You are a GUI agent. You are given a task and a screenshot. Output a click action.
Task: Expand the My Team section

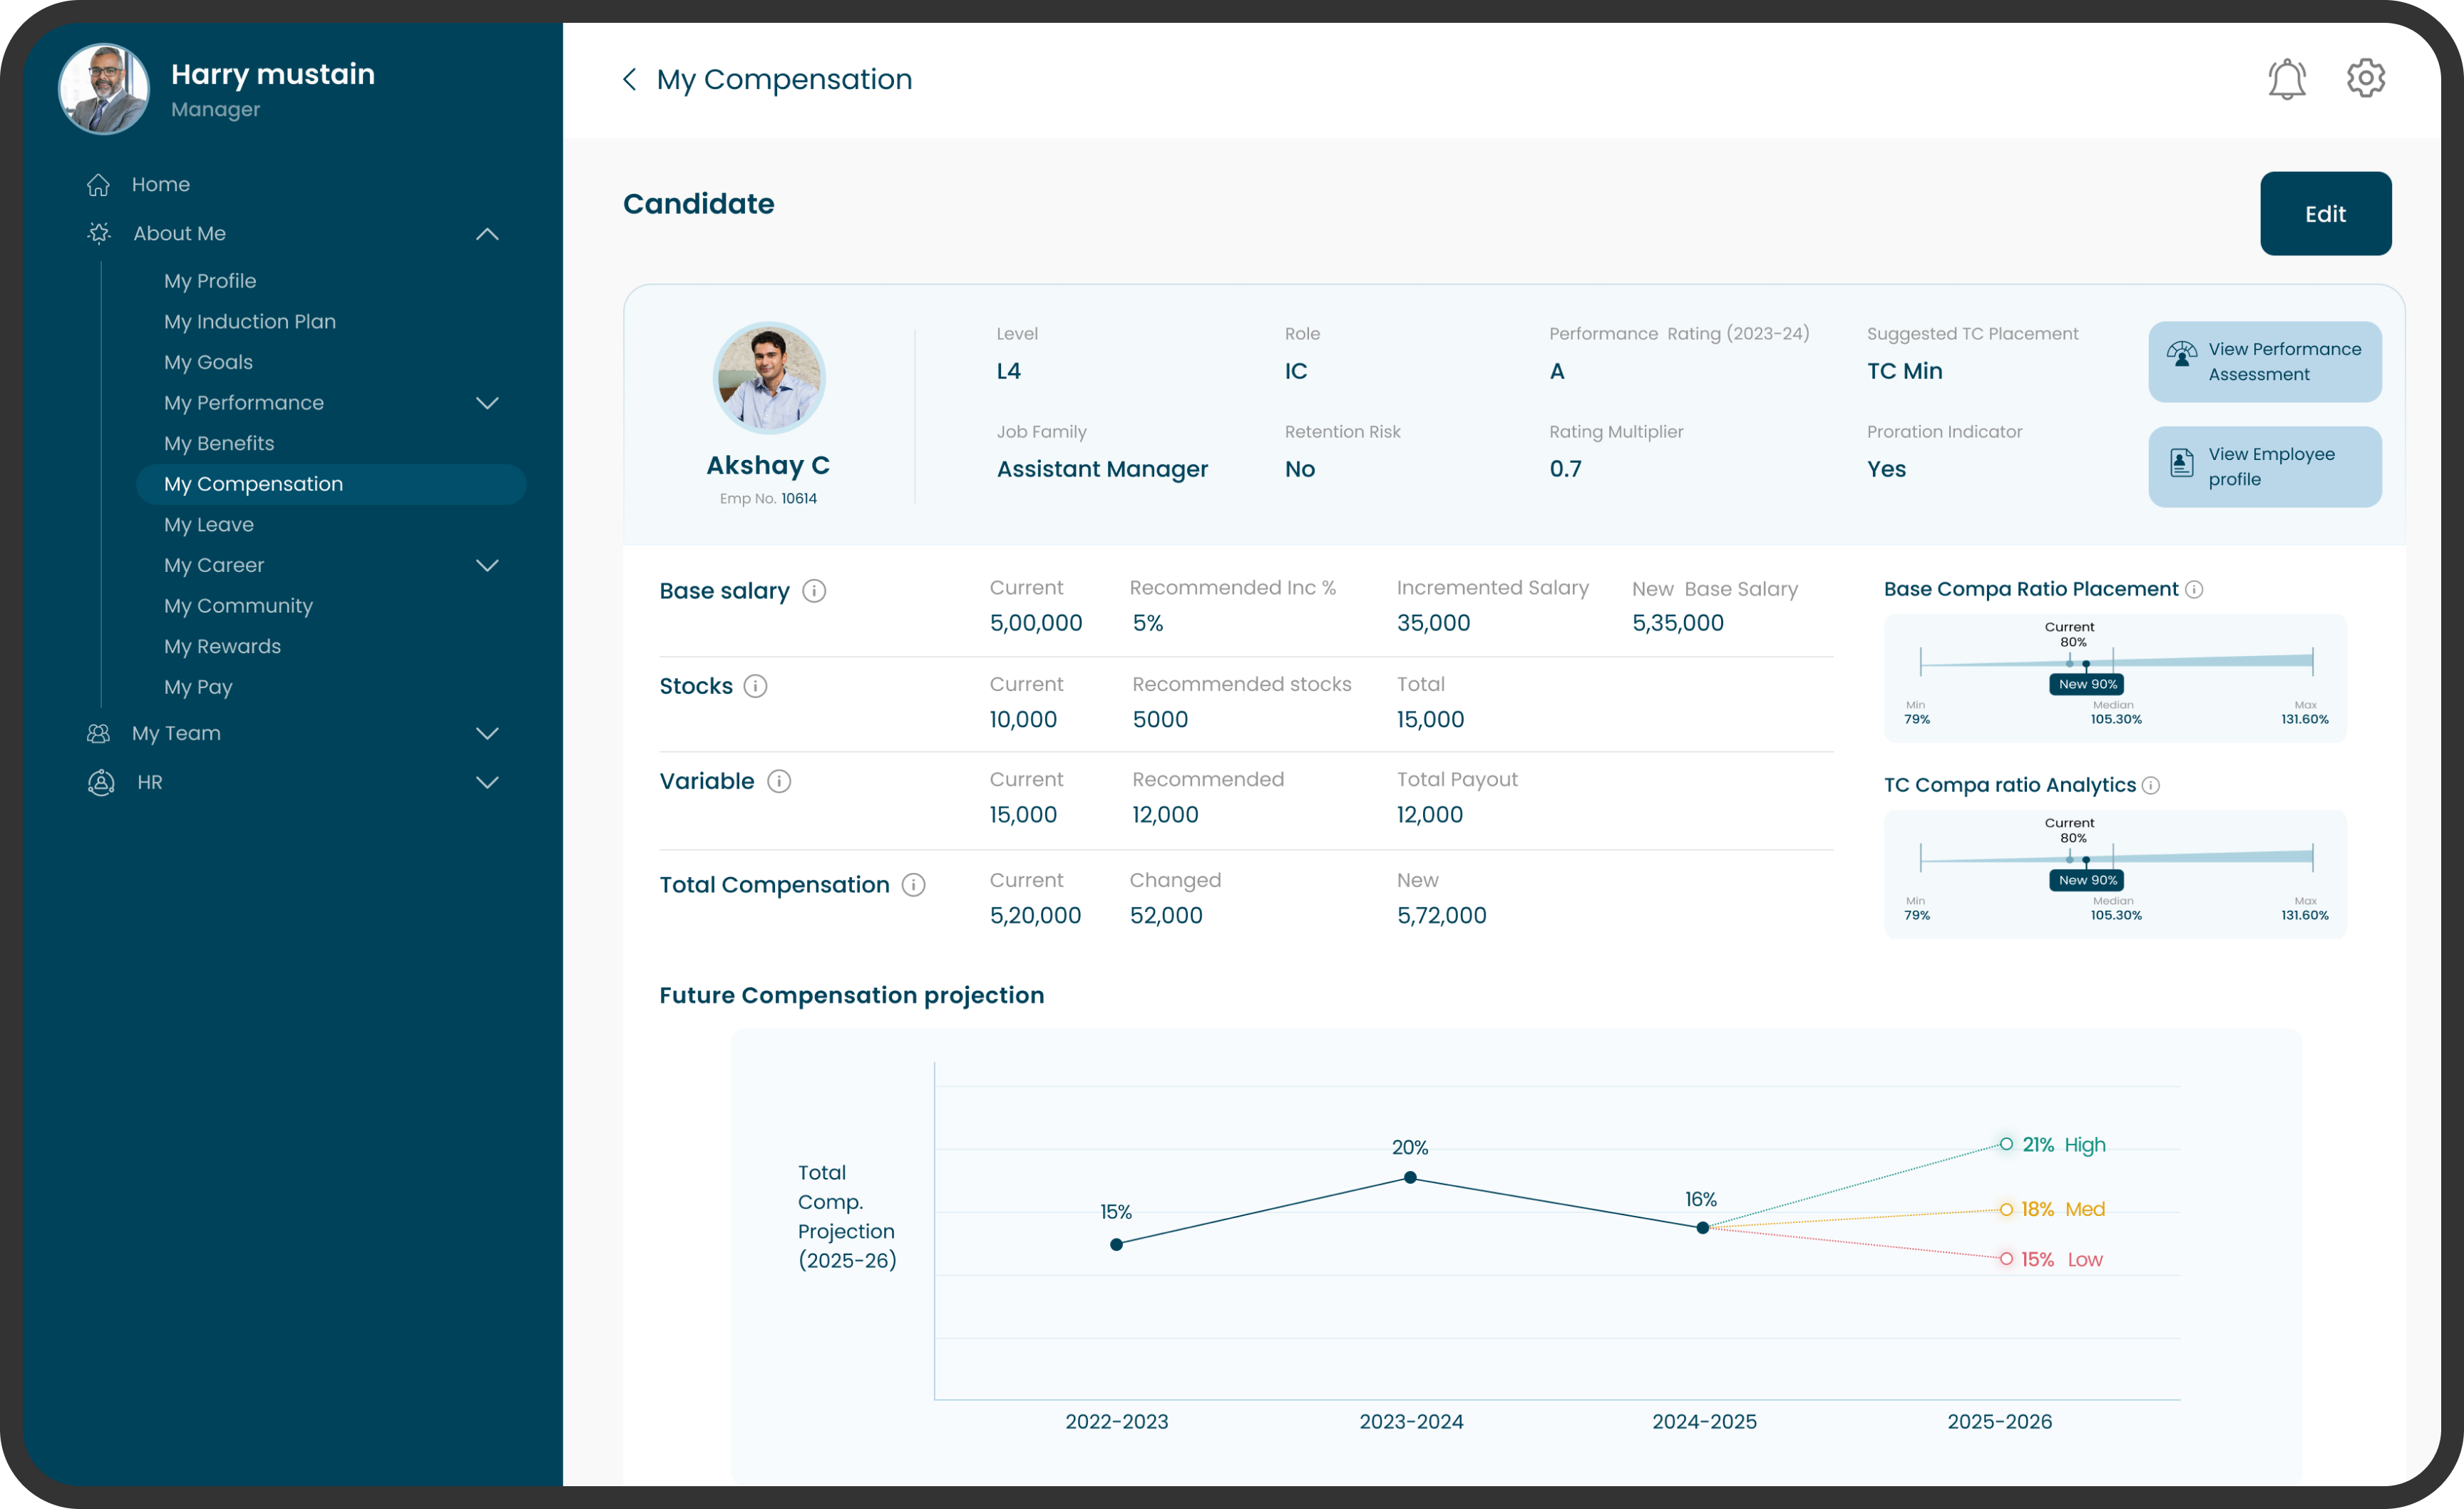(487, 734)
